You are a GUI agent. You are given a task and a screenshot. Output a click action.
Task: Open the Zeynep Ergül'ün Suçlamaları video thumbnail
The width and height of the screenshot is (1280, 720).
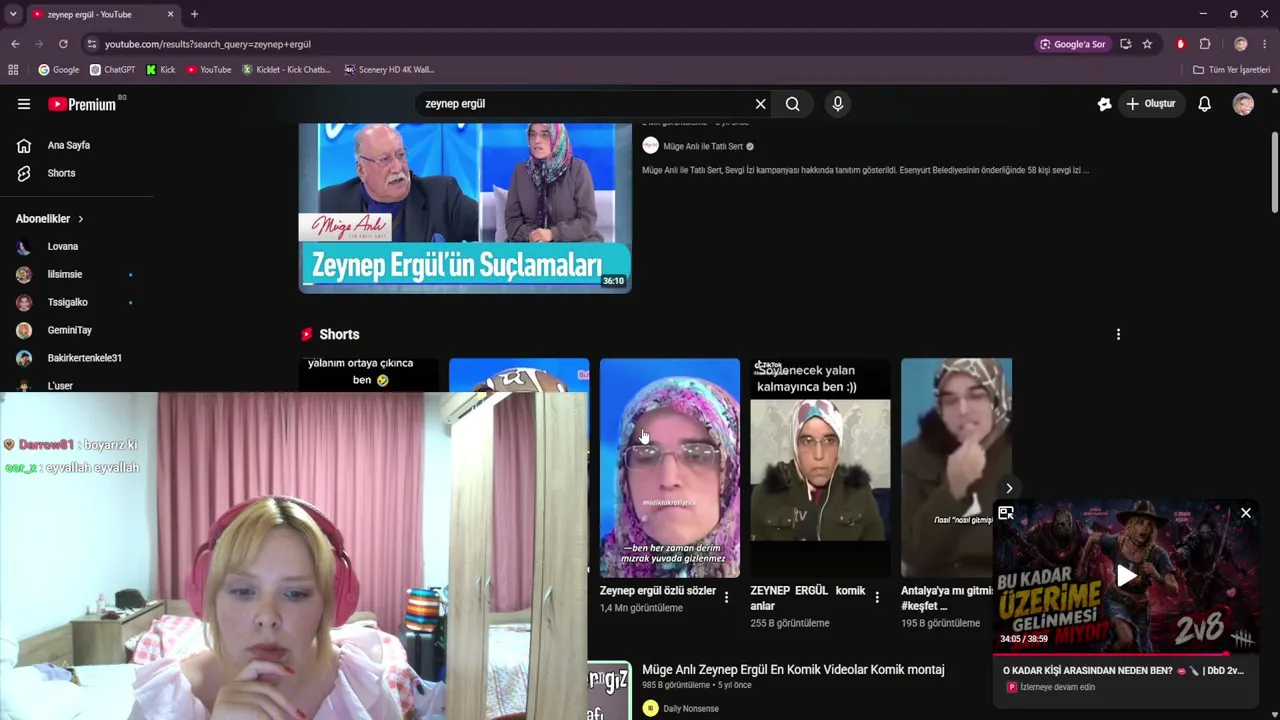point(465,208)
